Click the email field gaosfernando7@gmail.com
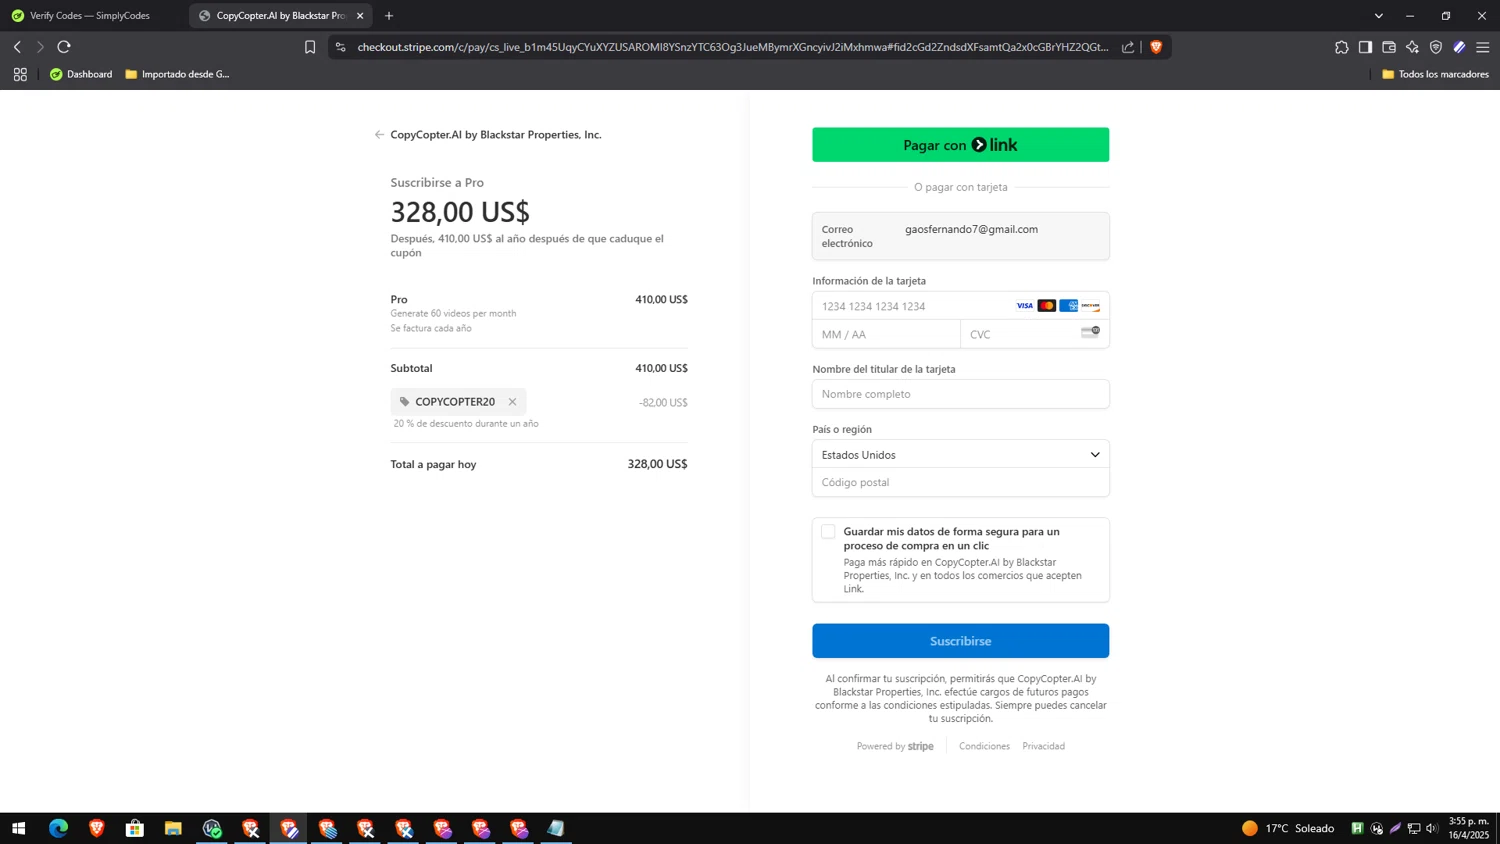Image resolution: width=1500 pixels, height=844 pixels. pyautogui.click(x=960, y=236)
